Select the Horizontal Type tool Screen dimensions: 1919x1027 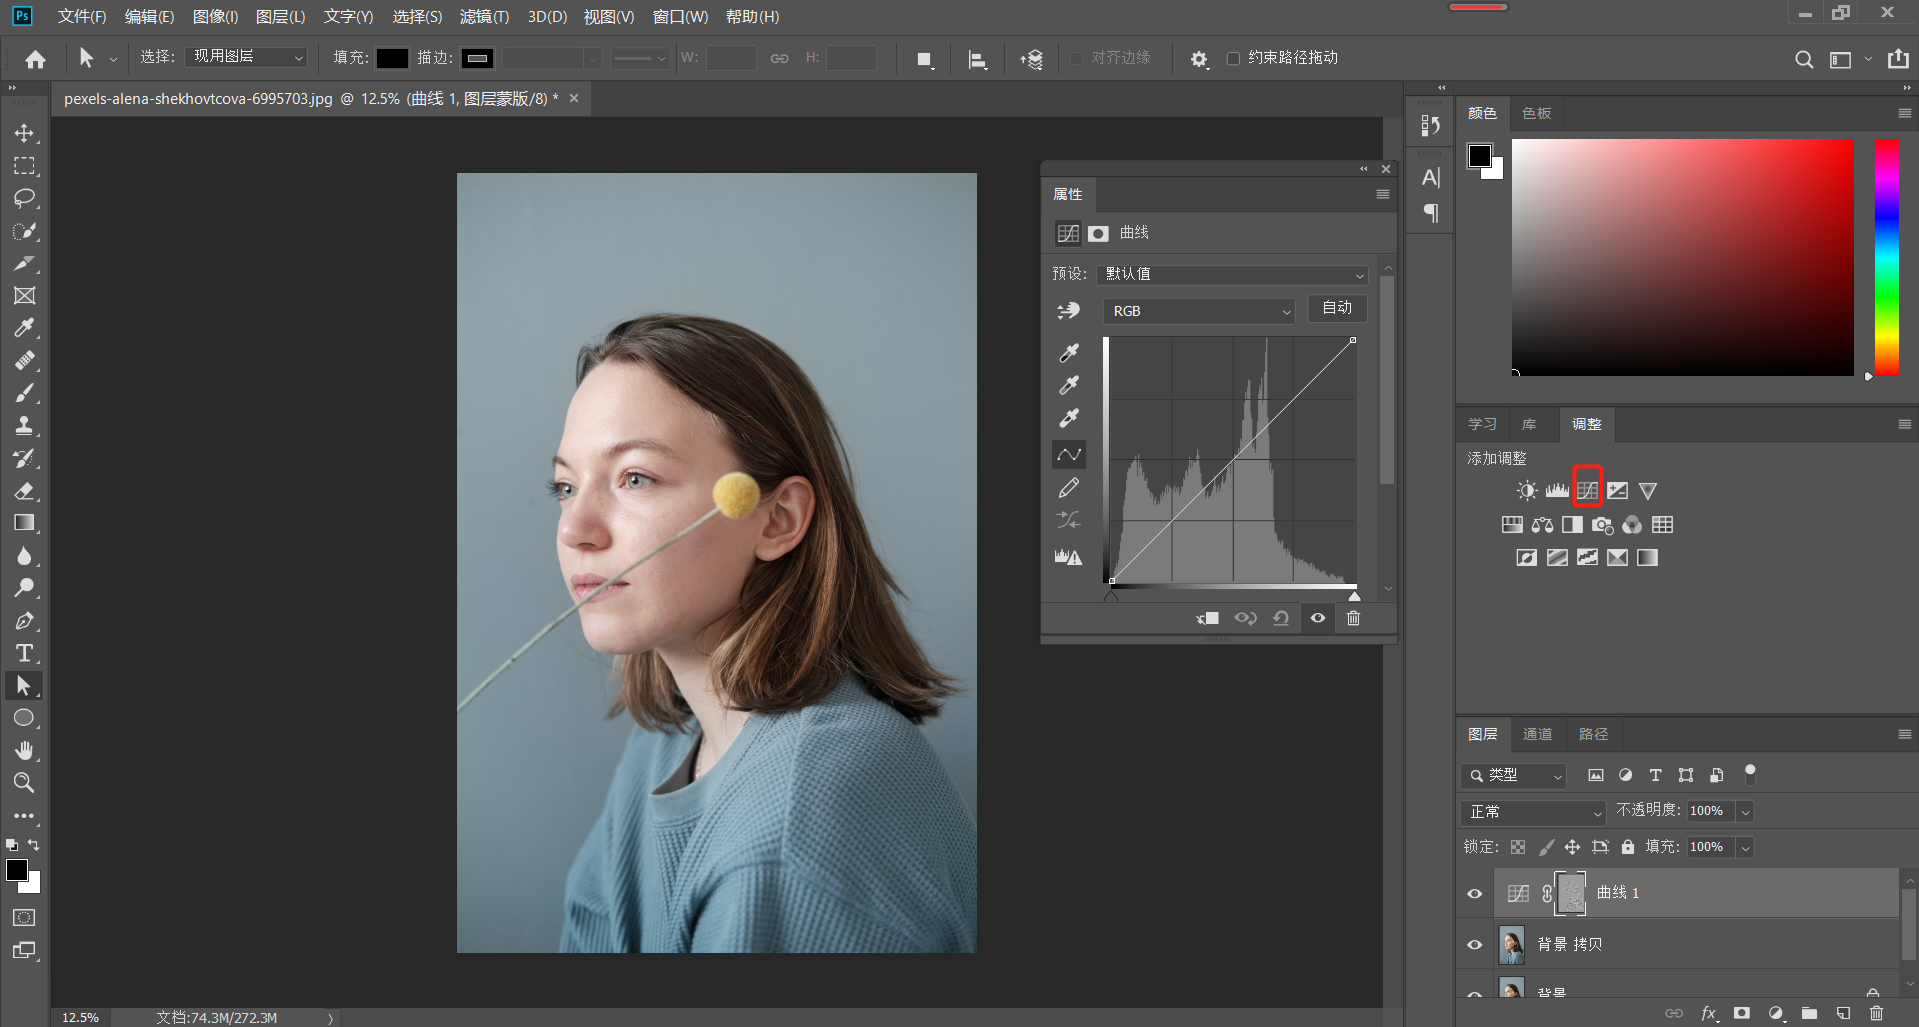(x=24, y=653)
